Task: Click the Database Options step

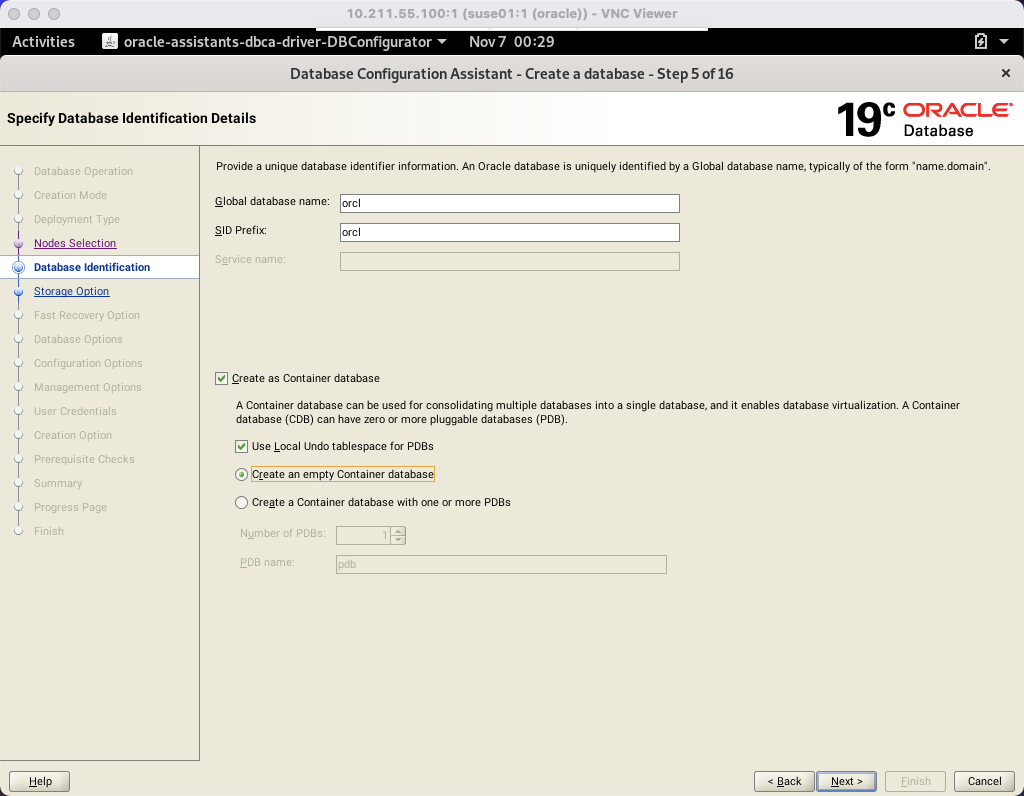Action: point(78,340)
